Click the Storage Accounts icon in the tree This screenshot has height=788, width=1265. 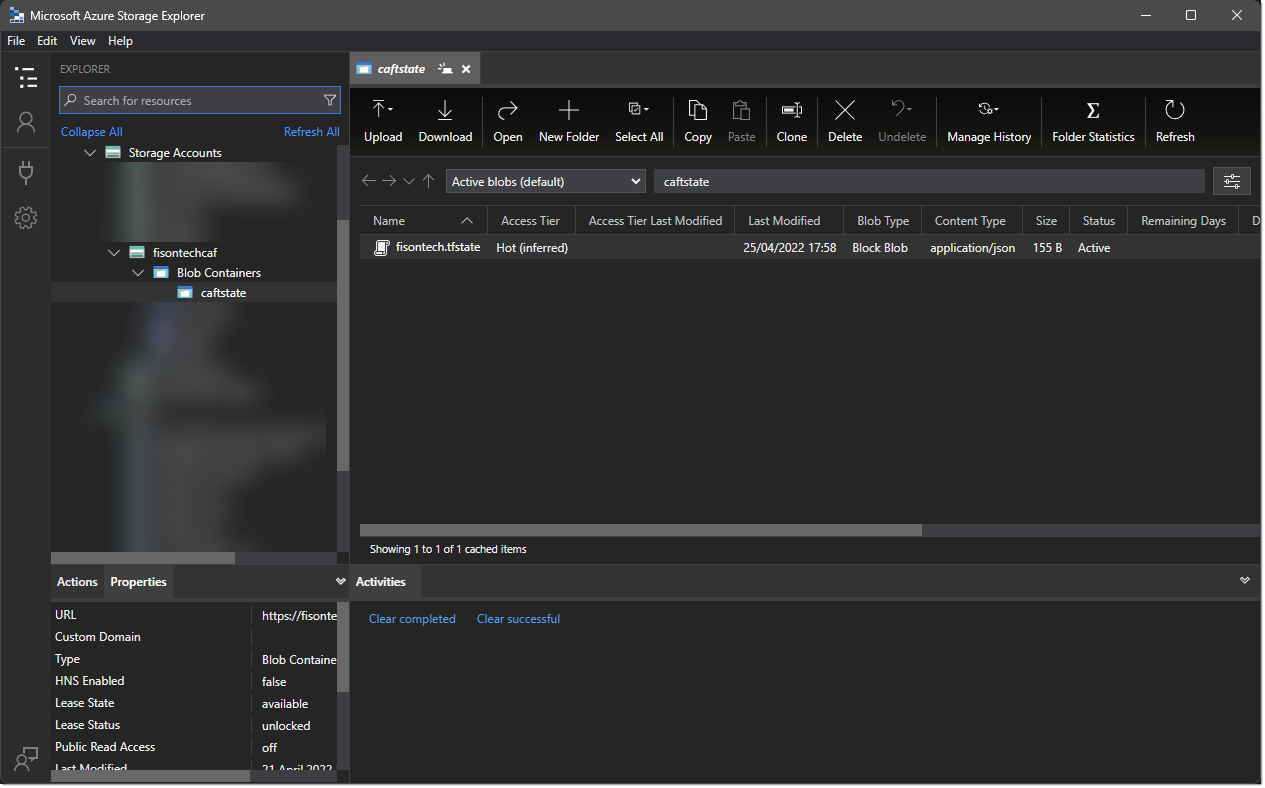click(114, 153)
